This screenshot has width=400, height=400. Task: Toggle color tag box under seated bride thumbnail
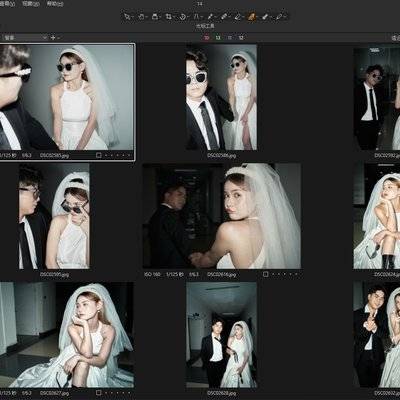[99, 393]
